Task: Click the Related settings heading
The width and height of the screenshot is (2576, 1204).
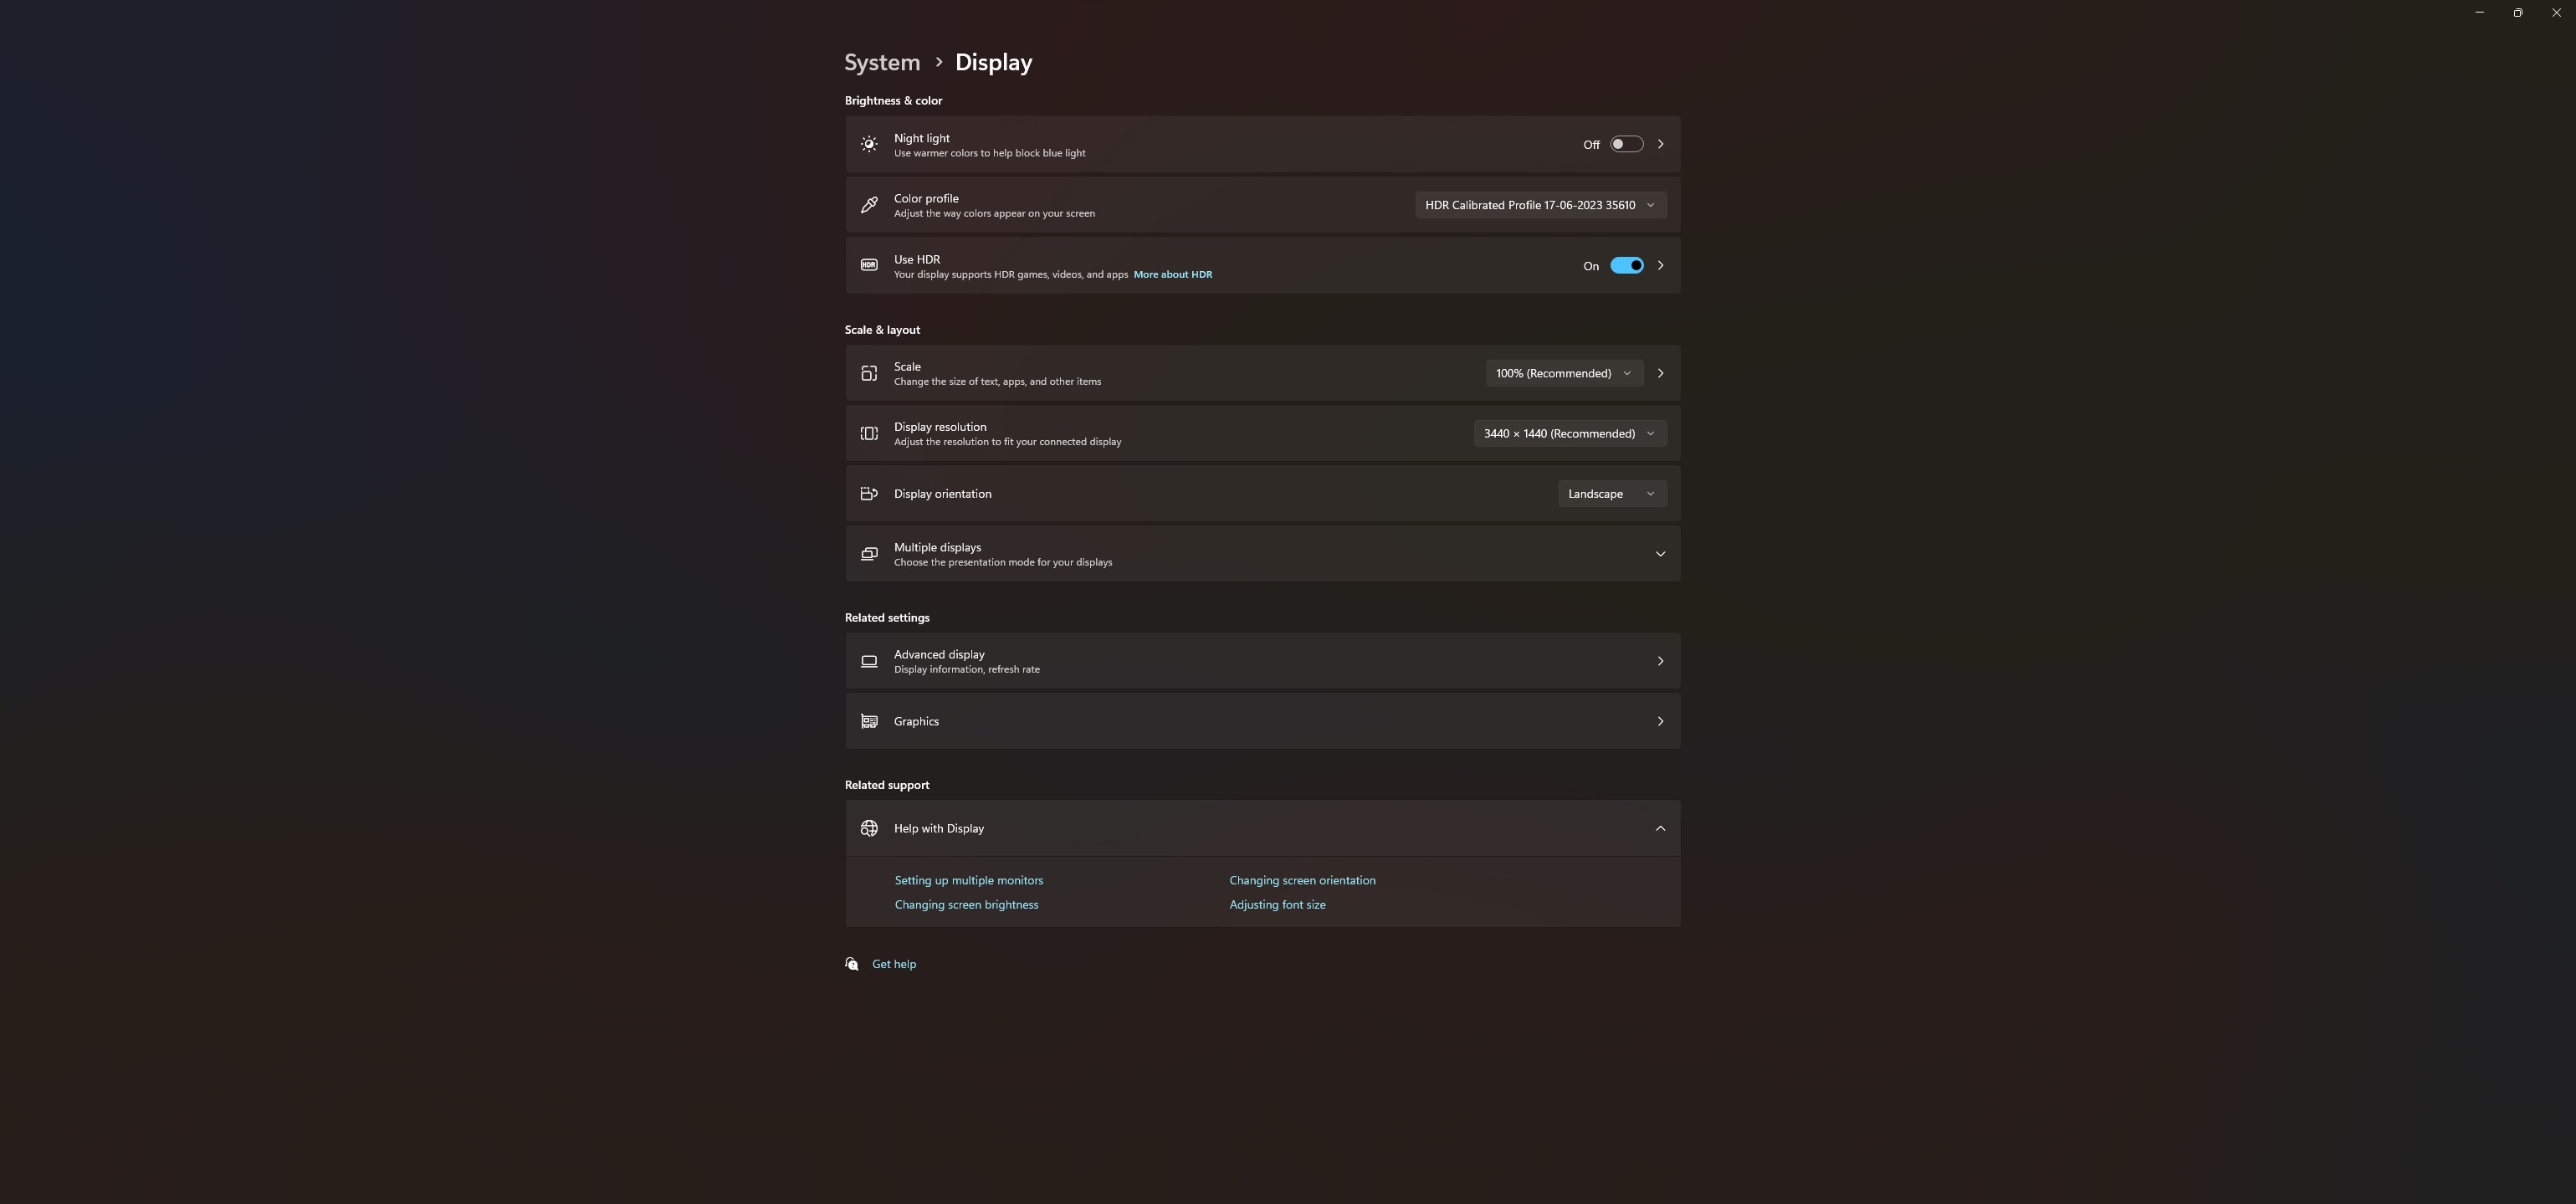Action: coord(887,618)
